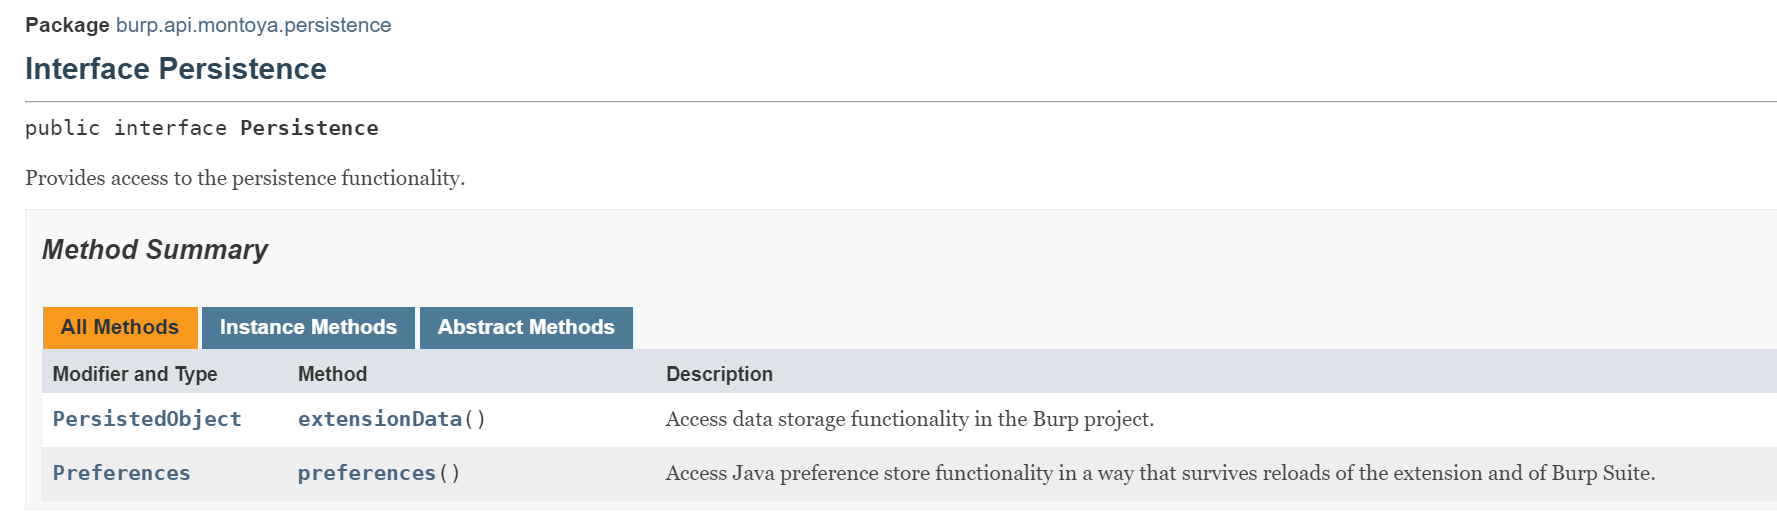Click the 'Provides access to the persistence' sentence
This screenshot has width=1777, height=516.
(245, 178)
